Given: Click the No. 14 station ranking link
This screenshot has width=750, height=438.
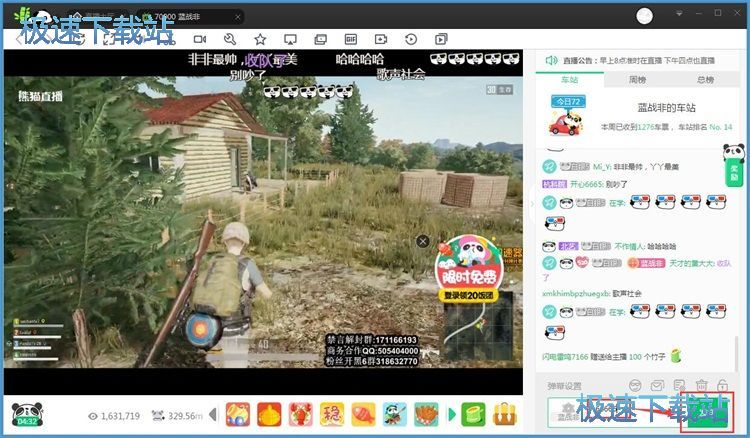Looking at the screenshot, I should click(721, 127).
